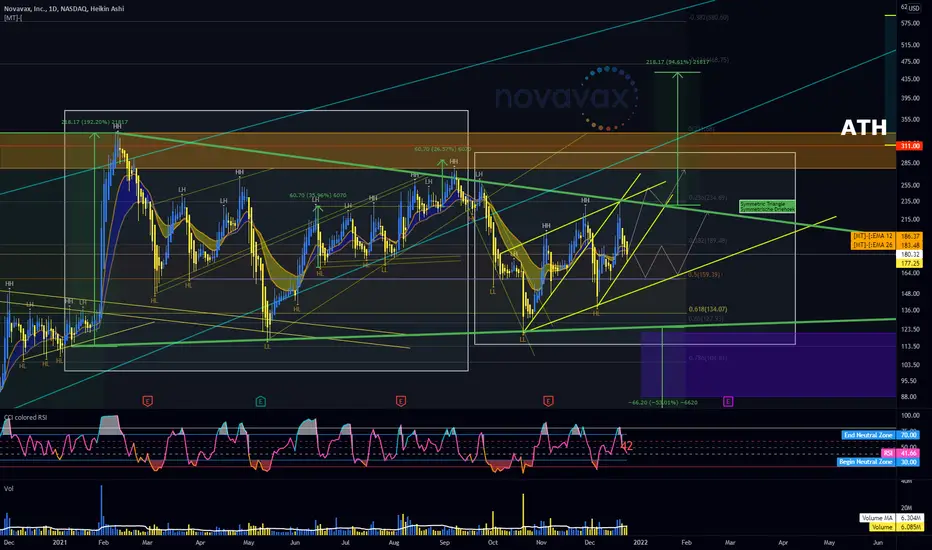Open the USD currency selector
This screenshot has width=932, height=550.
[914, 8]
